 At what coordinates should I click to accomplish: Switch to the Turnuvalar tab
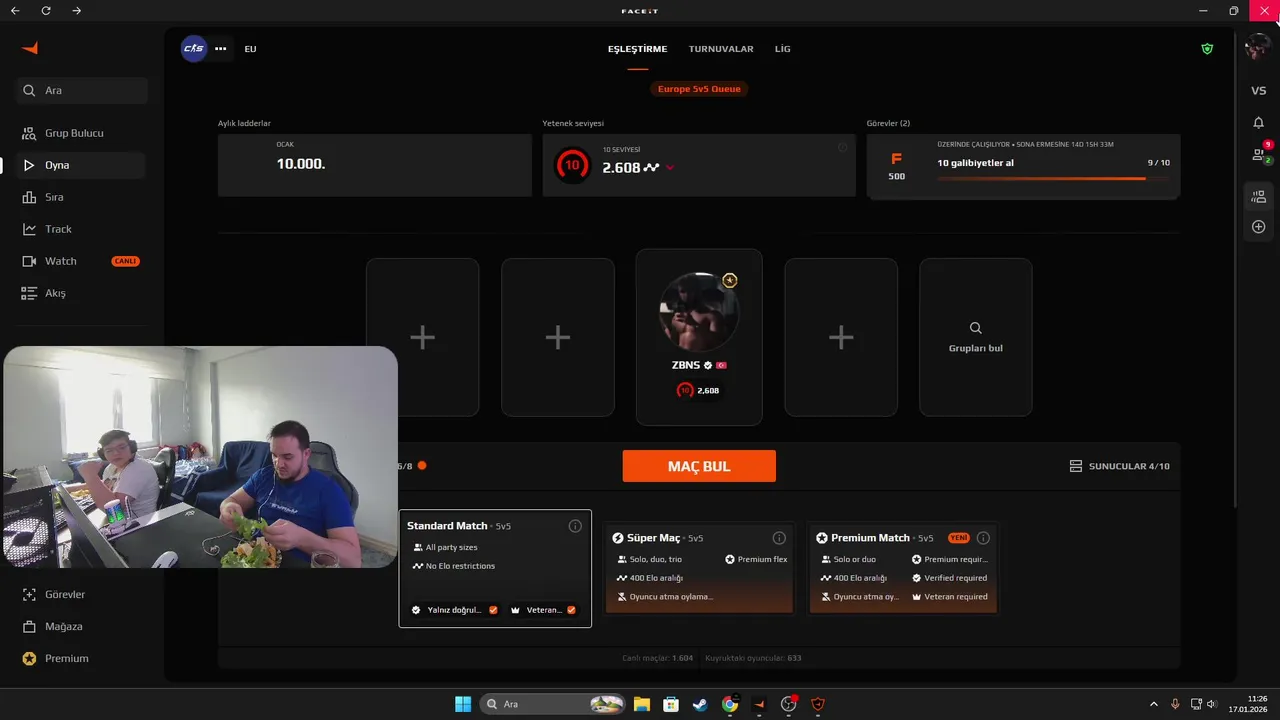click(721, 49)
